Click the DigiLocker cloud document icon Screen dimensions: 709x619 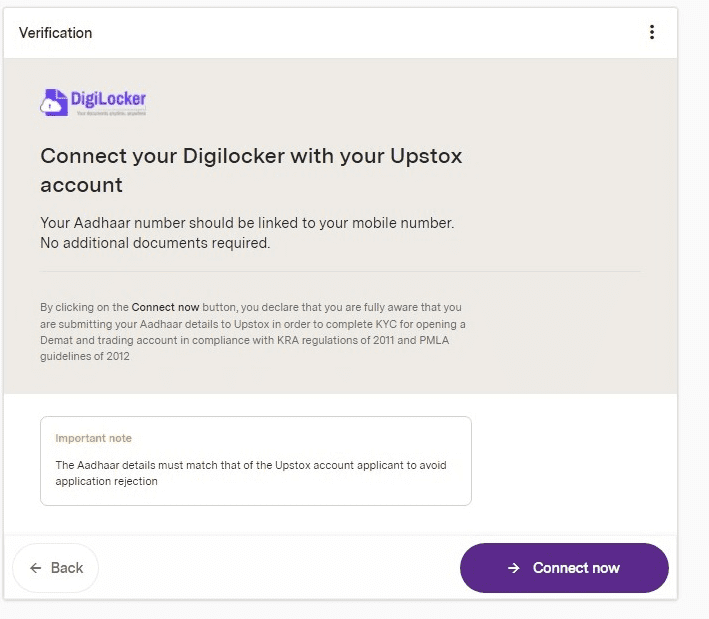(x=54, y=103)
